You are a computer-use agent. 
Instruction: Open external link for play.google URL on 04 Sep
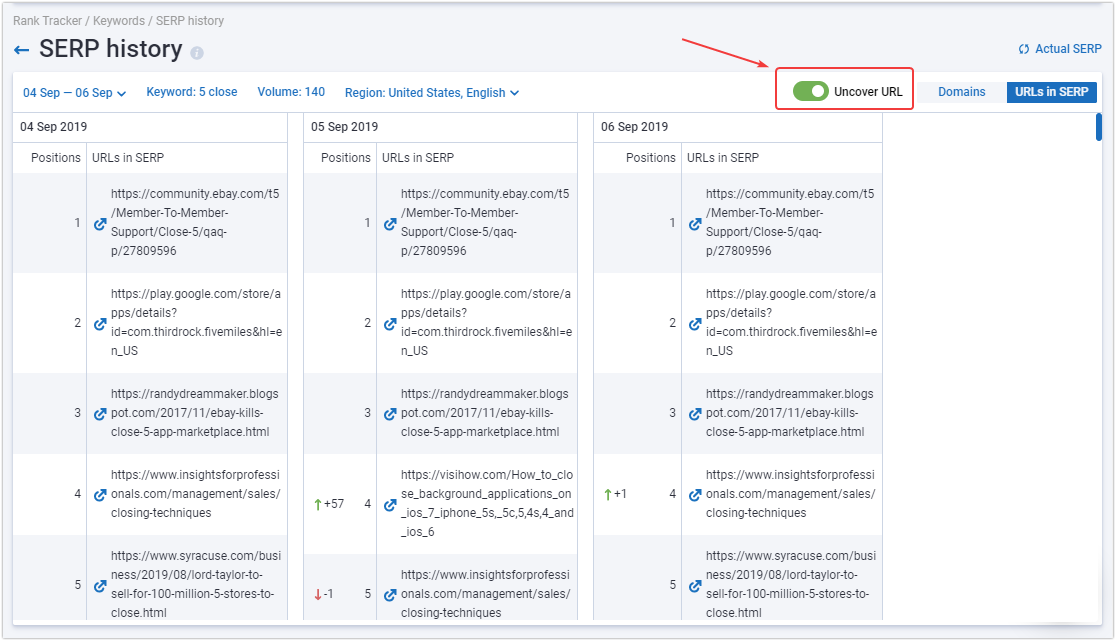tap(100, 324)
